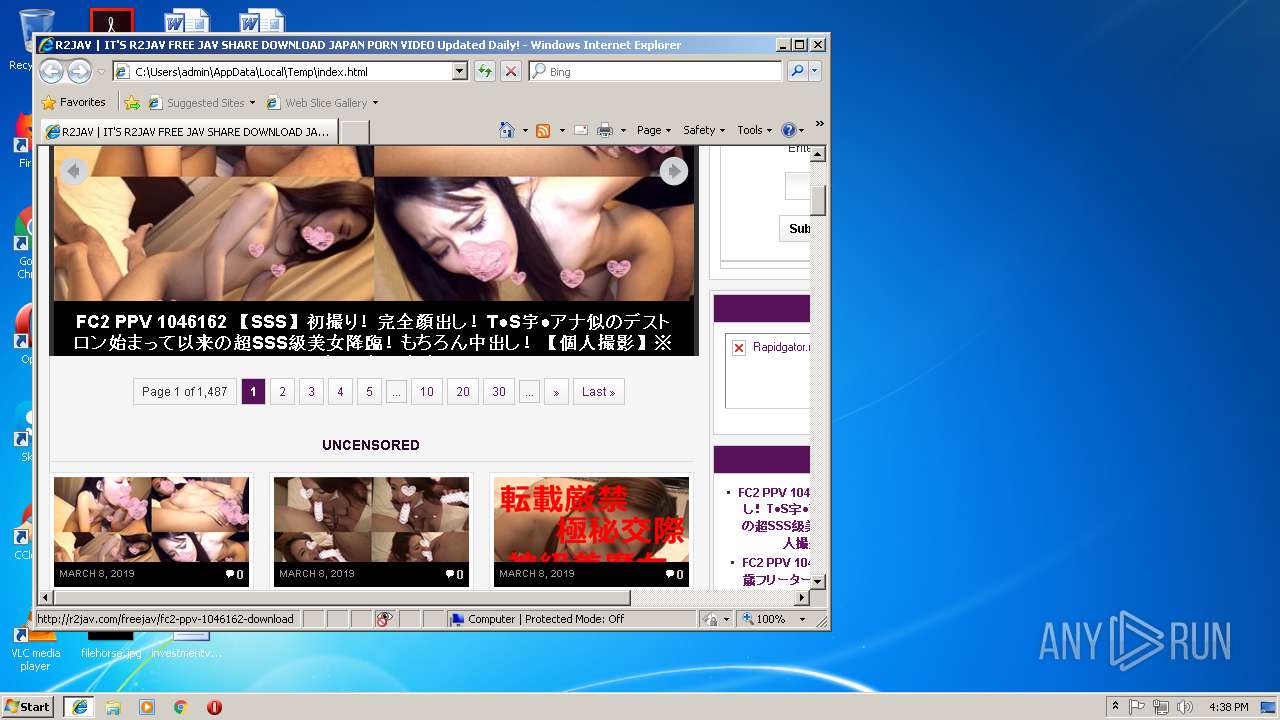Open Opera from the taskbar
Screen dimensions: 1280x720
(x=214, y=707)
